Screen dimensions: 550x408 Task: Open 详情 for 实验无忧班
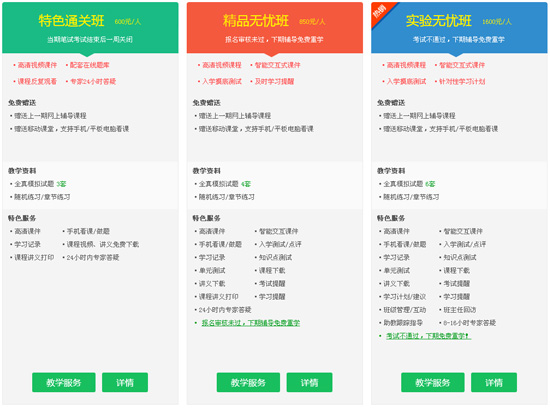click(494, 382)
